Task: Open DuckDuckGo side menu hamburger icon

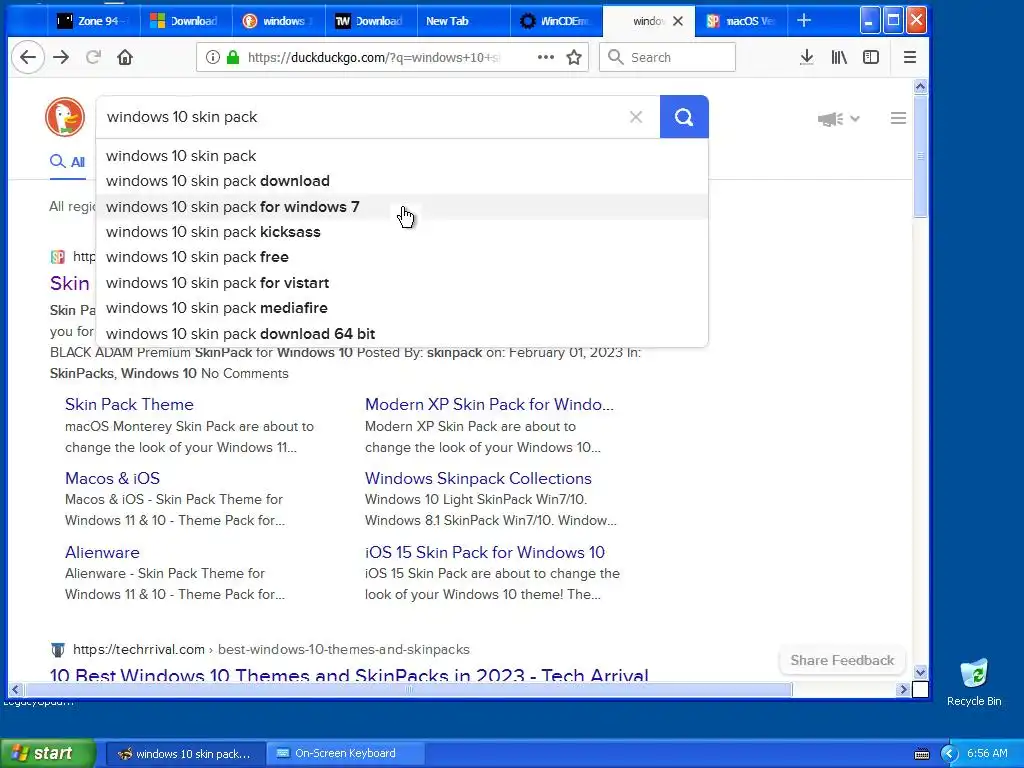Action: (x=898, y=118)
